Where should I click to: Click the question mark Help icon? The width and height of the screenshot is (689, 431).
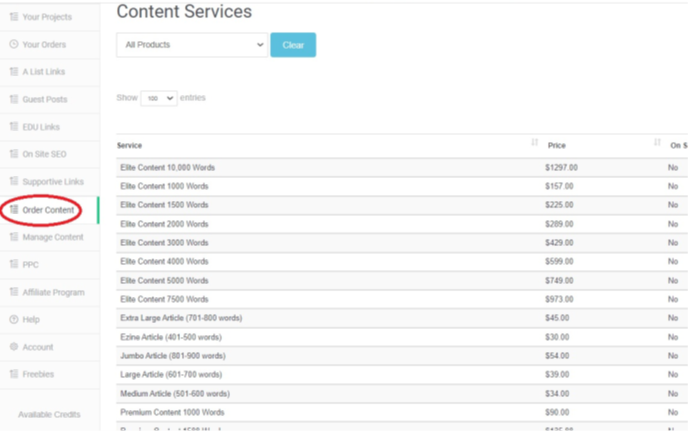[13, 319]
